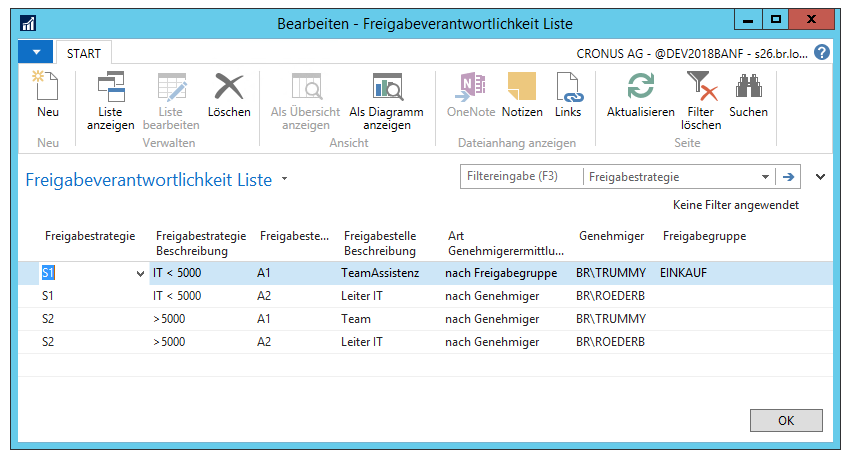The image size is (843, 456).
Task: Open the Freigabeverantwortlichkeit Liste title dropdown
Action: click(284, 179)
